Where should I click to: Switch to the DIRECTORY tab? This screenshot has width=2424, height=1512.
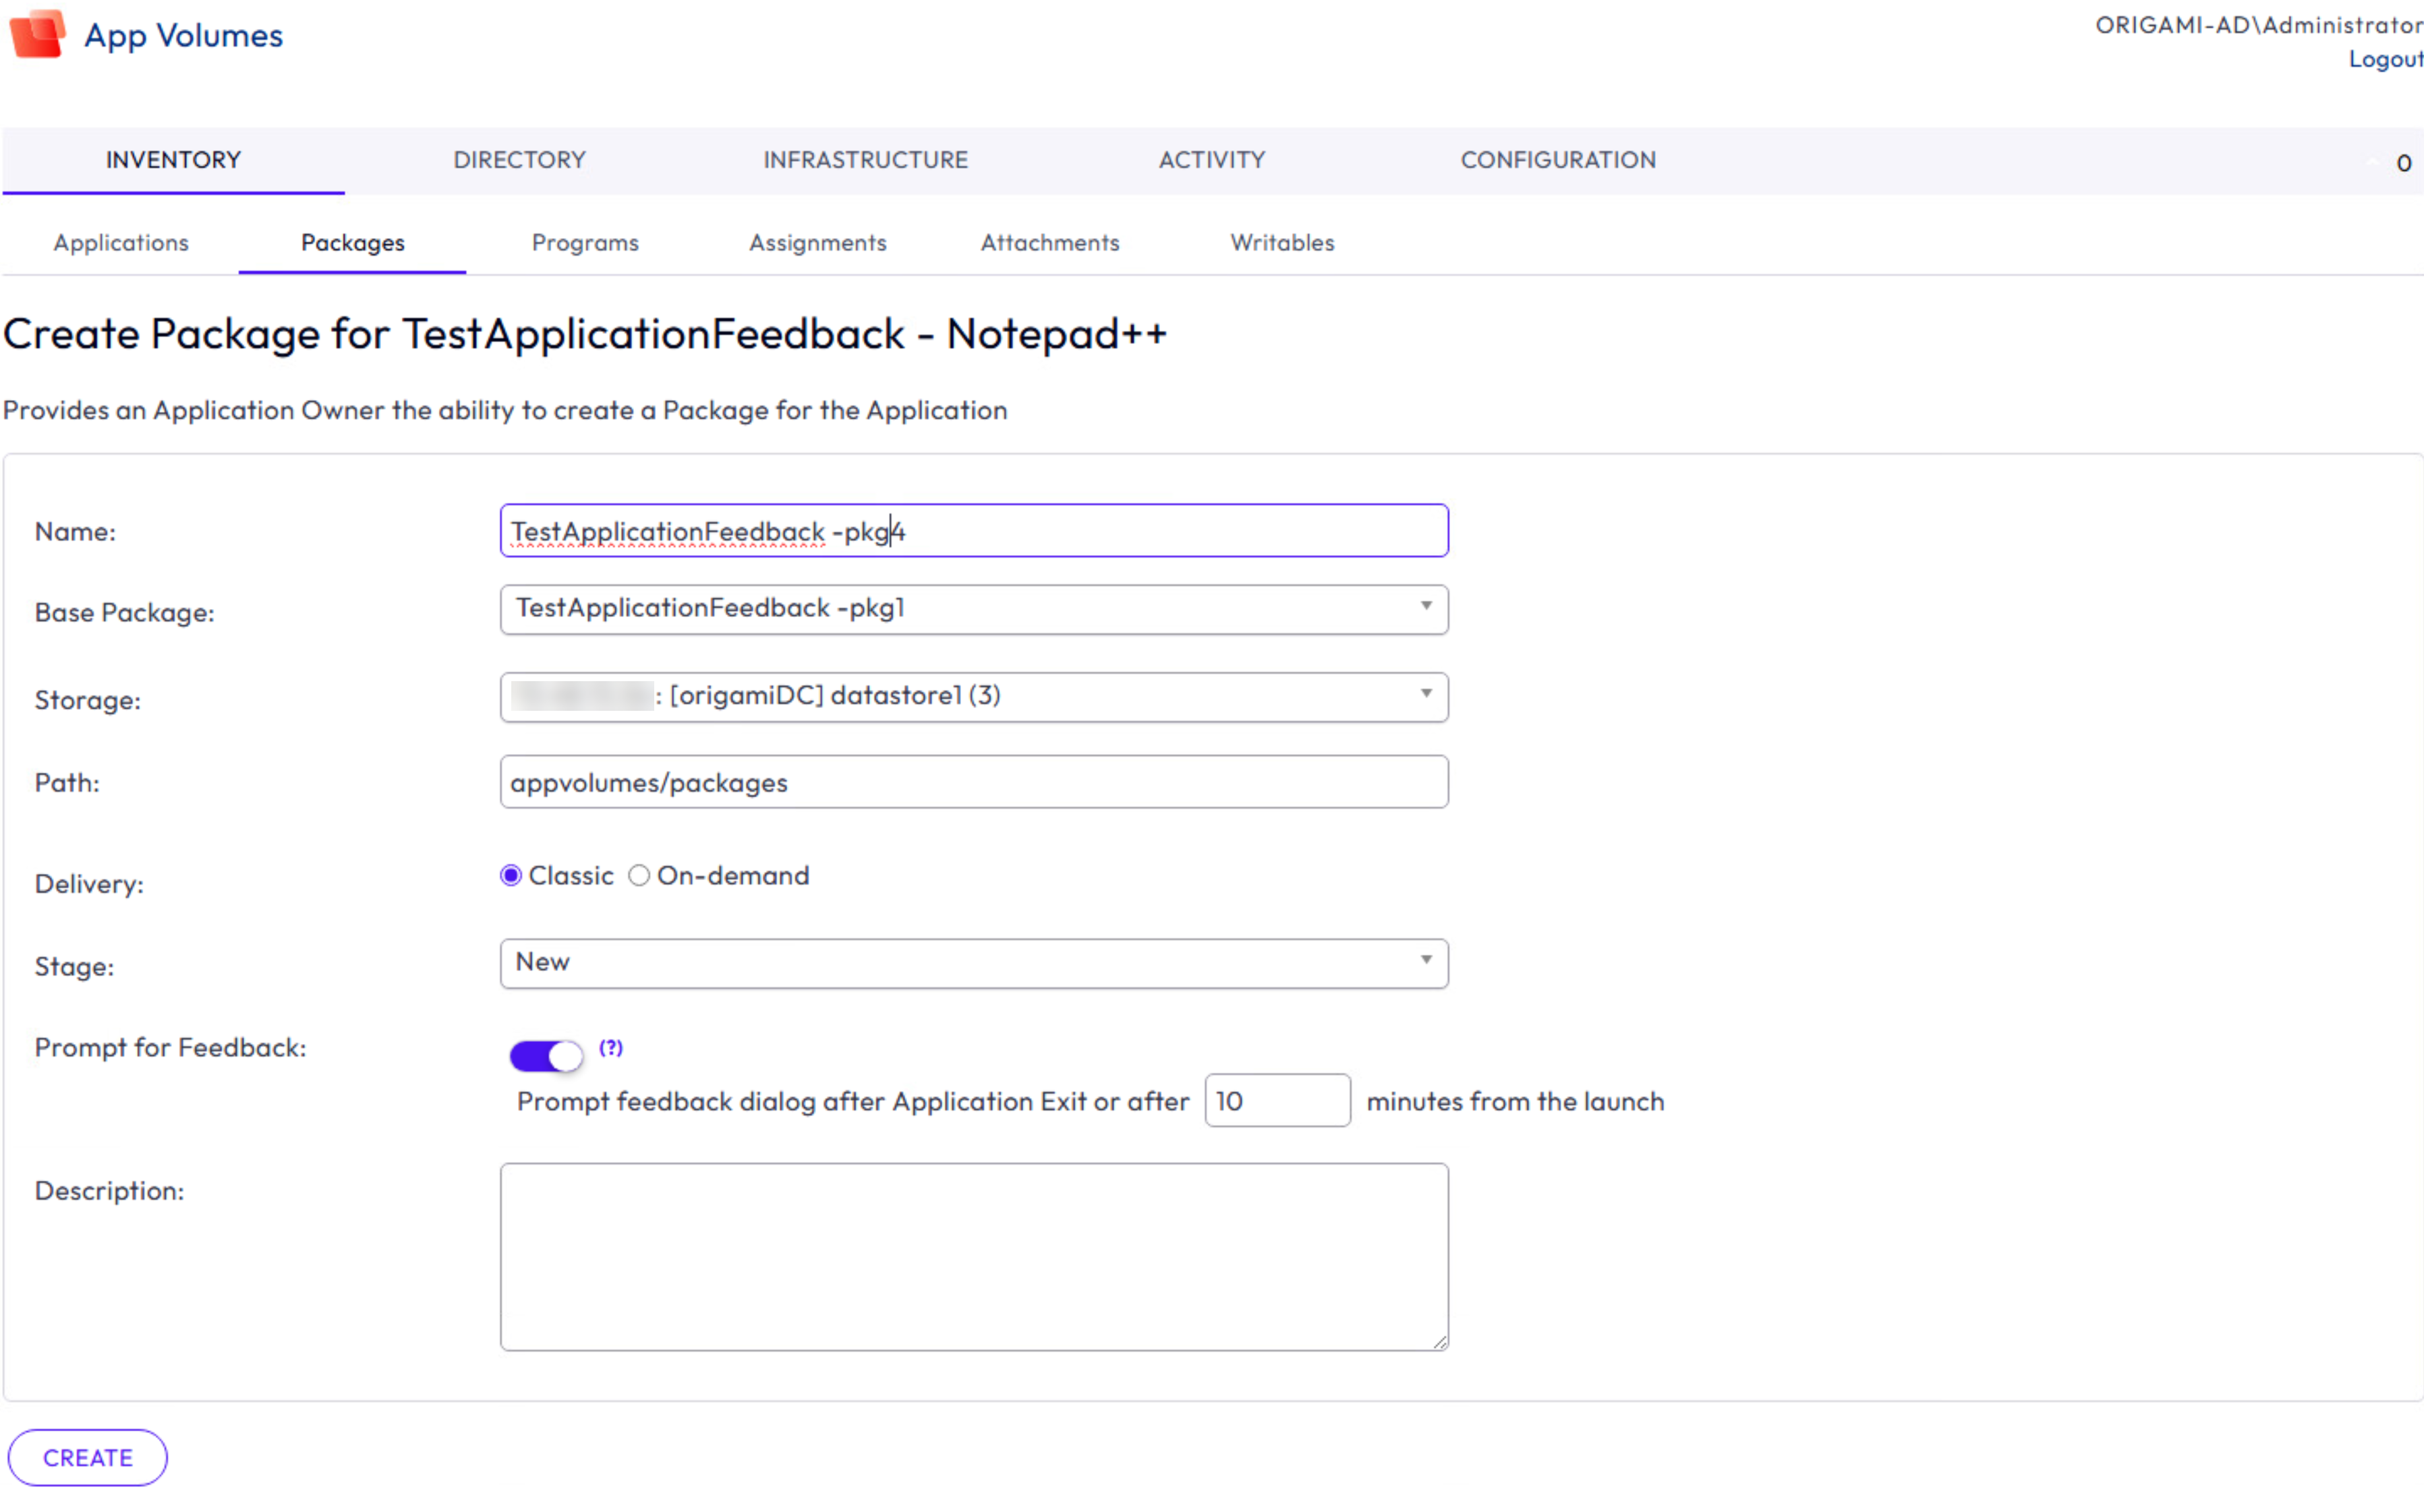point(519,160)
